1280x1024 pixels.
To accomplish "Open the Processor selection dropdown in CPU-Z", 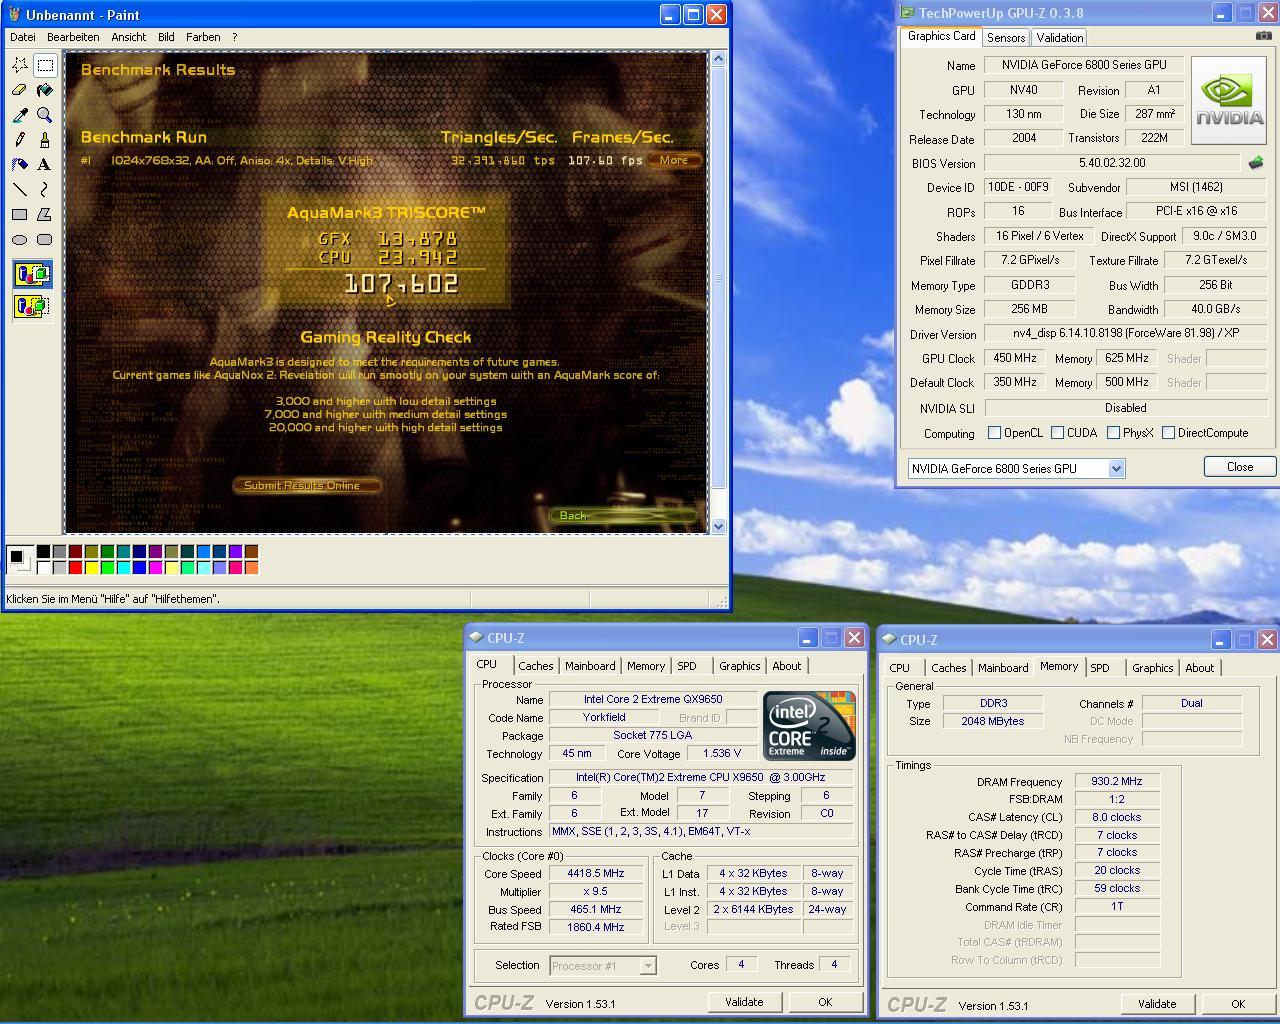I will pos(648,965).
